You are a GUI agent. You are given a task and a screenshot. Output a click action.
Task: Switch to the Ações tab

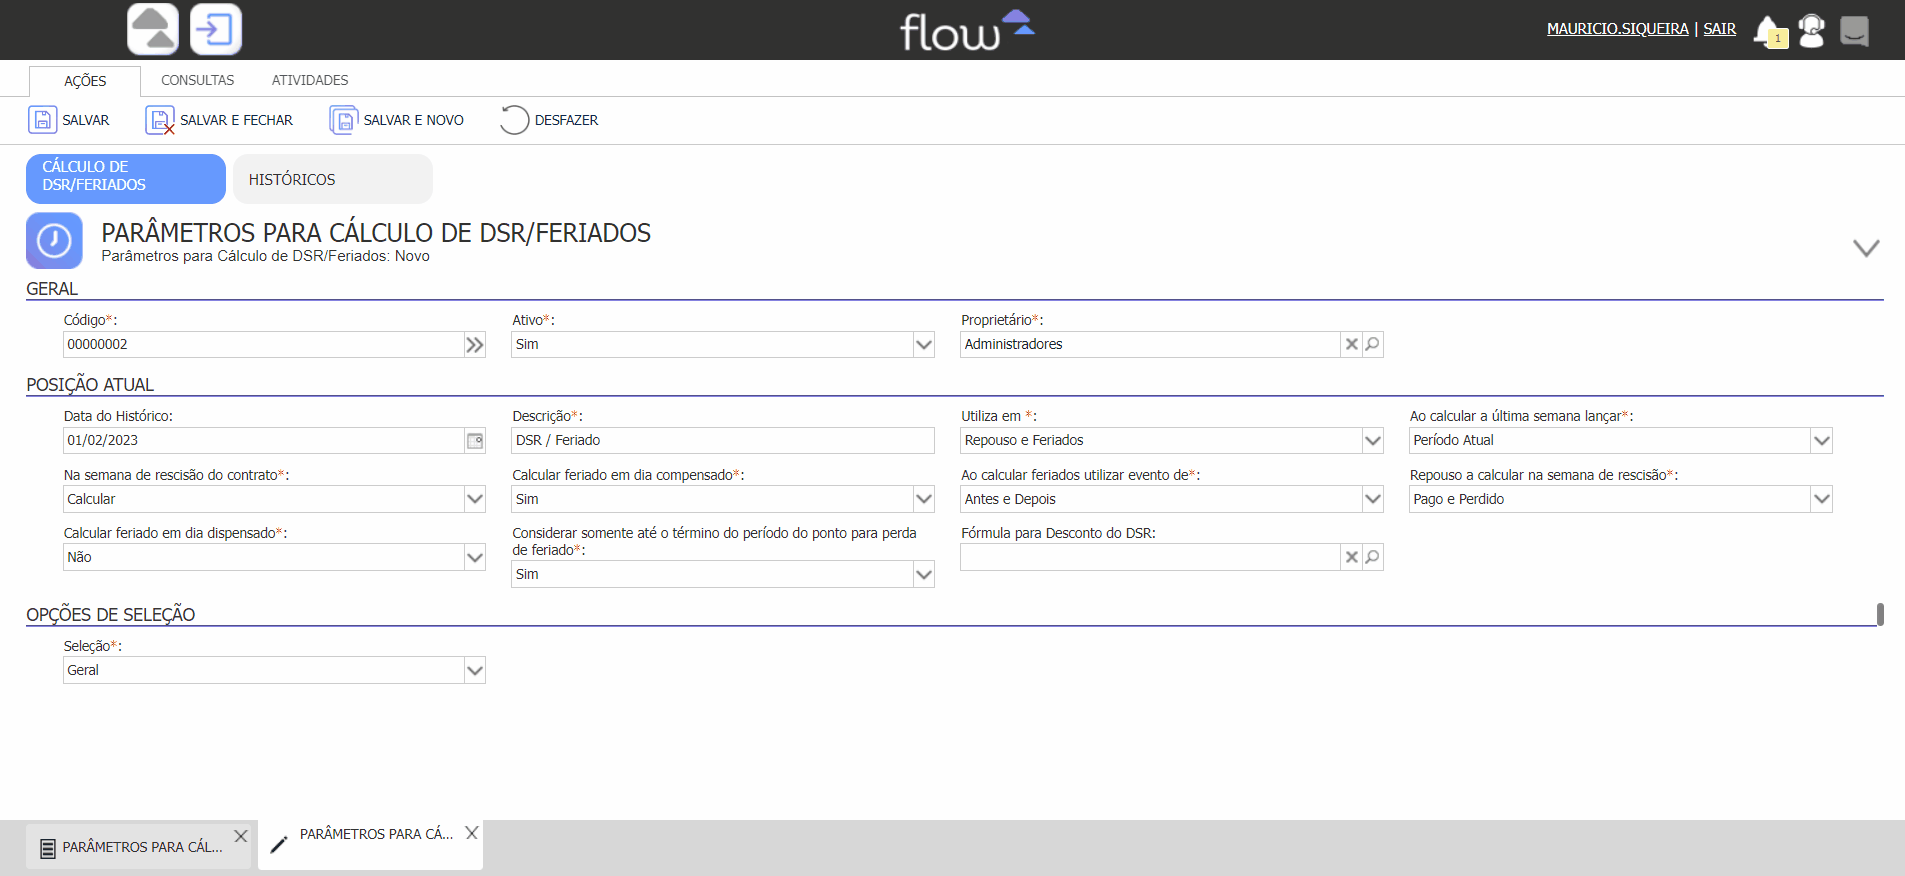click(x=85, y=81)
